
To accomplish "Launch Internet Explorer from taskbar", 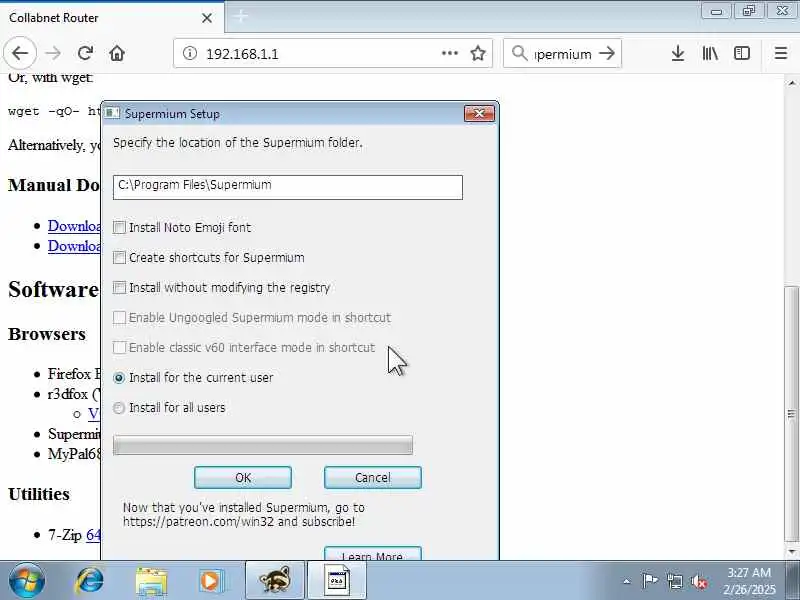I will pos(89,581).
